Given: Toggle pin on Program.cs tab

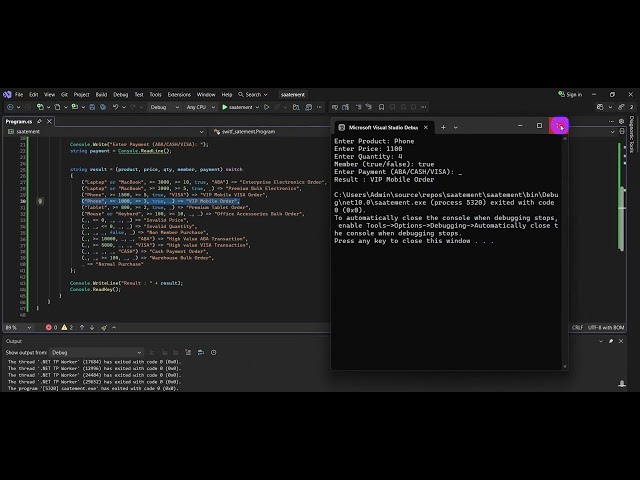Looking at the screenshot, I should pyautogui.click(x=40, y=121).
